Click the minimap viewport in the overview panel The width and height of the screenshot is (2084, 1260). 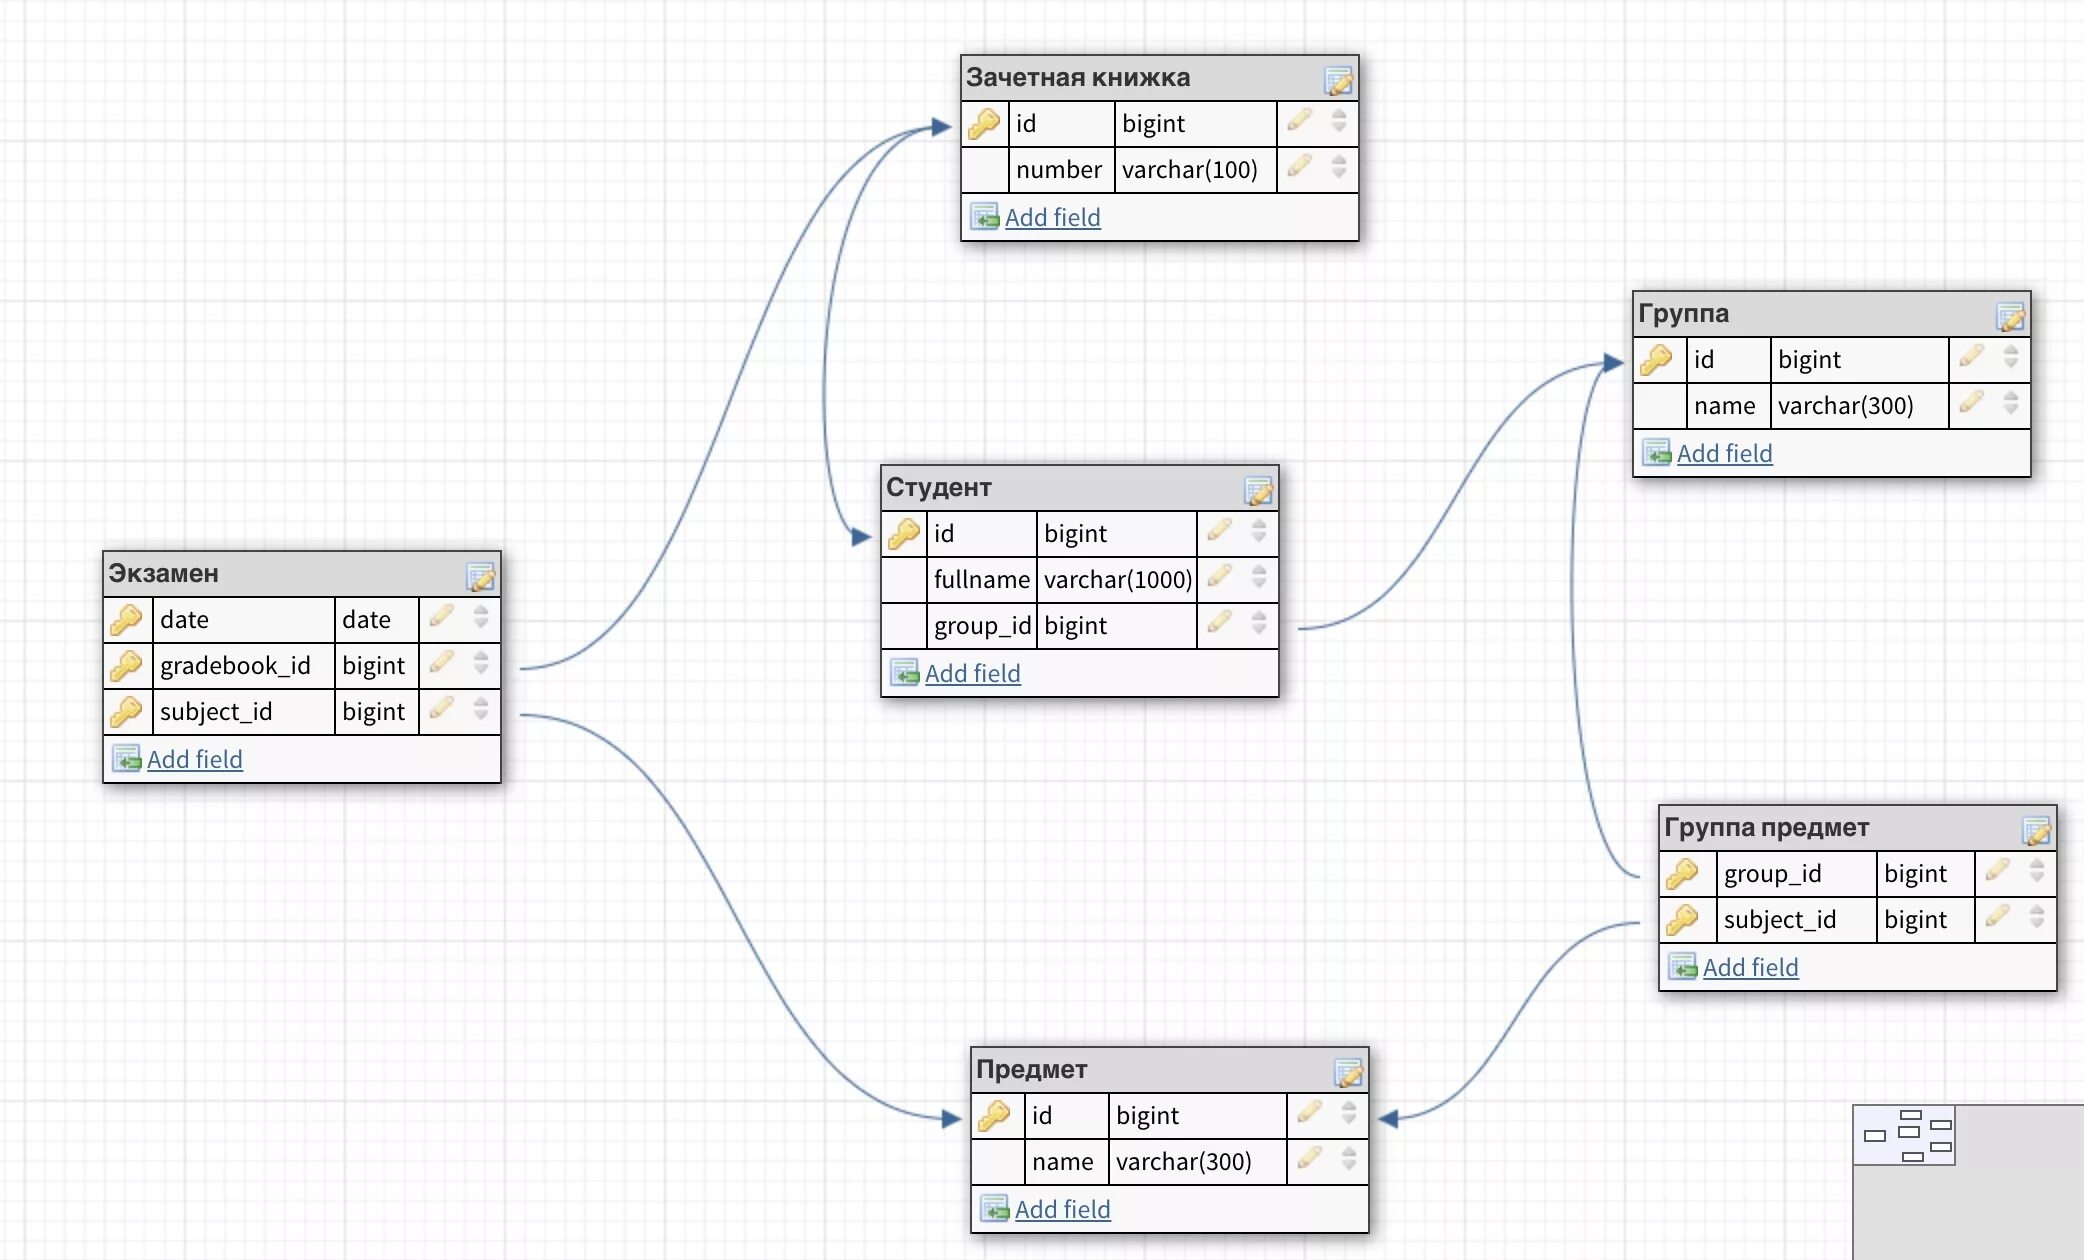point(1904,1135)
